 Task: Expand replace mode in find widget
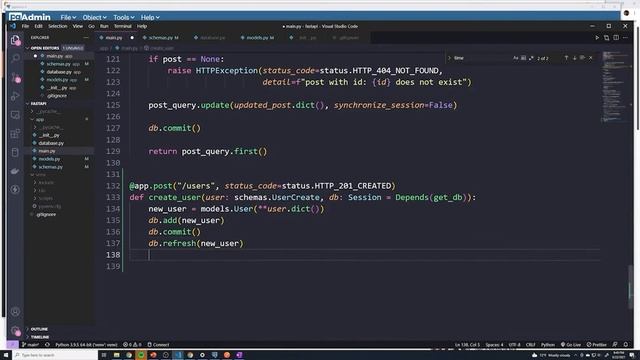[449, 58]
